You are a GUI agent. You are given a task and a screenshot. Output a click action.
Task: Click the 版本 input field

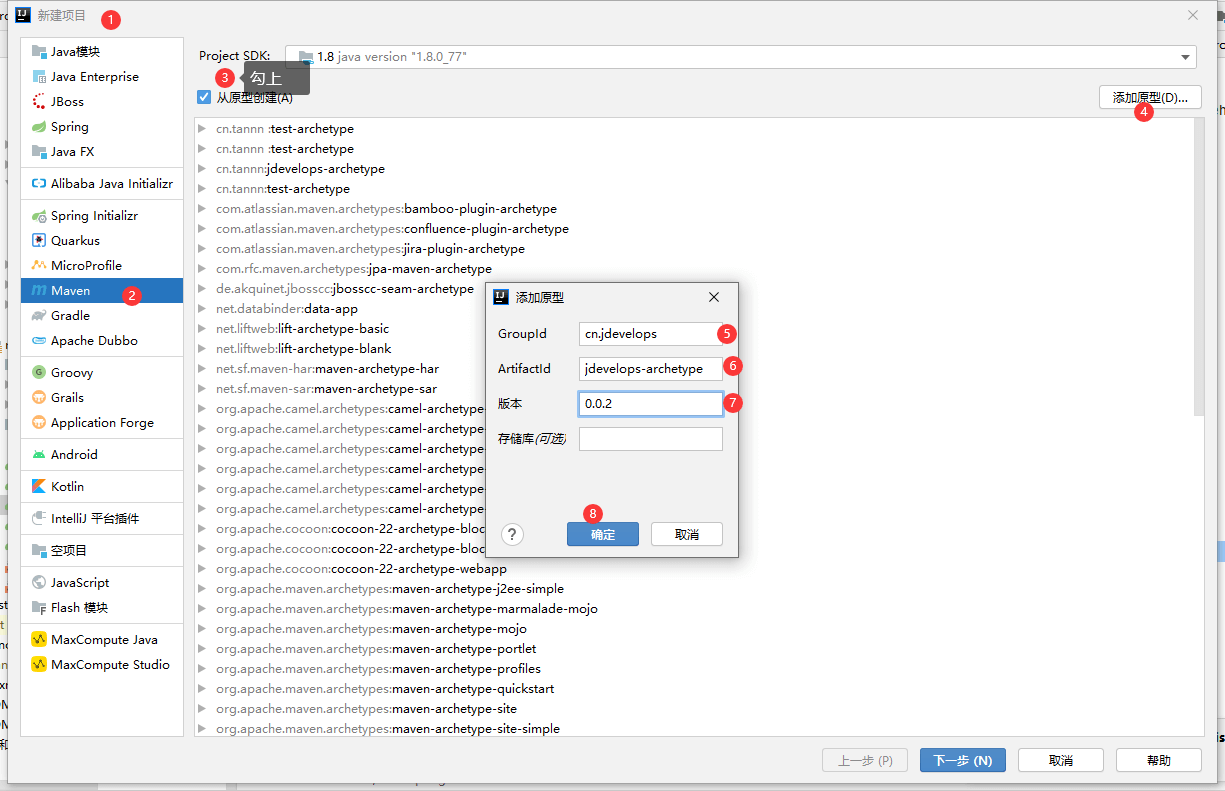(650, 404)
